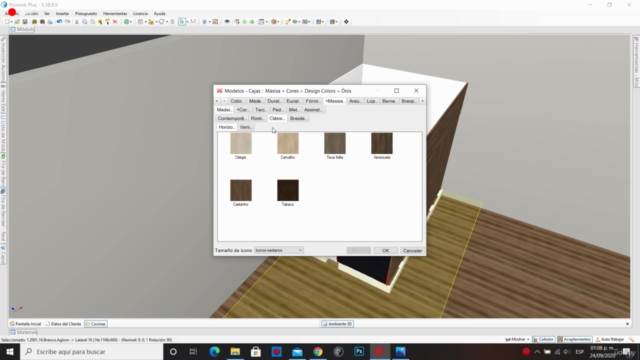Image resolution: width=640 pixels, height=360 pixels.
Task: Click the New file toolbar icon
Action: pyautogui.click(x=7, y=22)
